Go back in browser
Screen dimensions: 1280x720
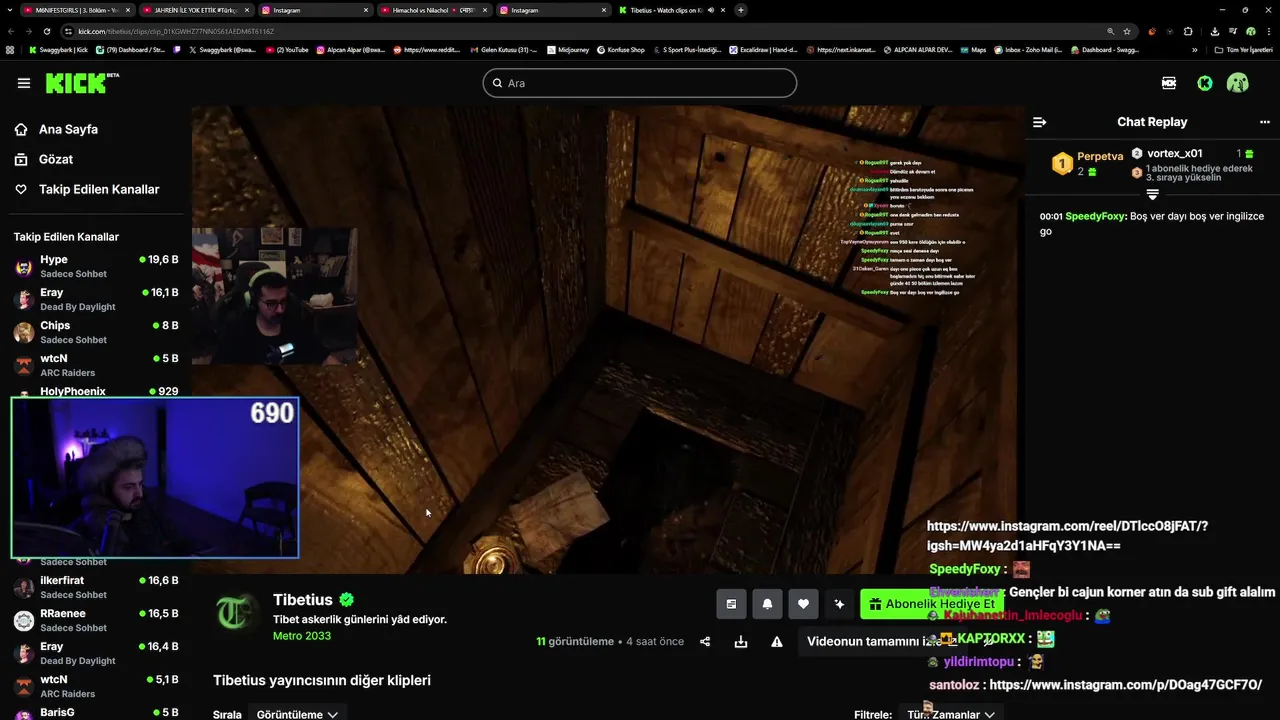[x=13, y=31]
